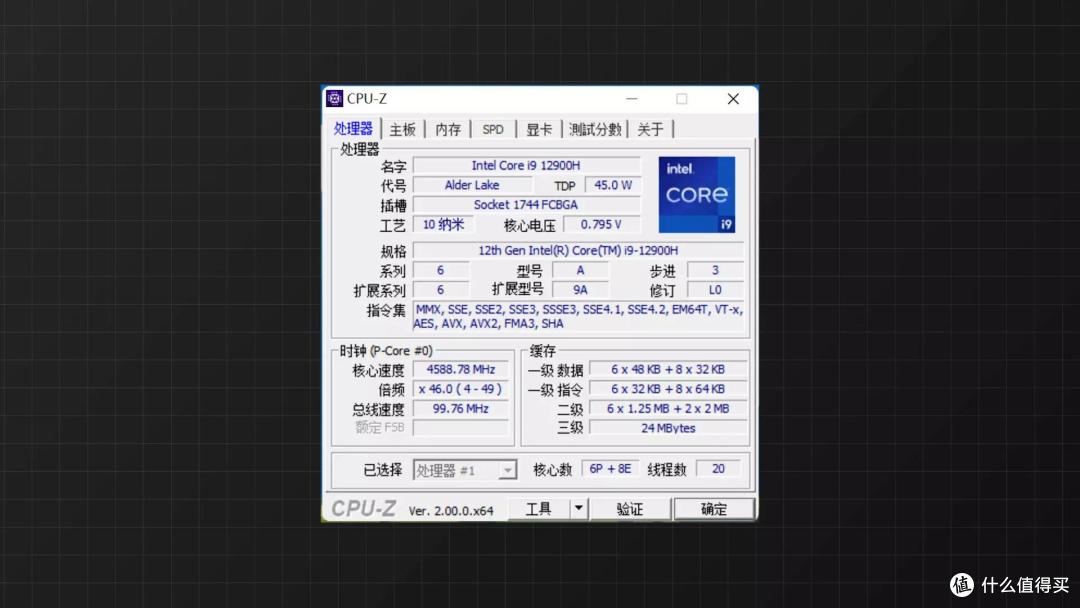Click the stepping value 3

tap(715, 271)
